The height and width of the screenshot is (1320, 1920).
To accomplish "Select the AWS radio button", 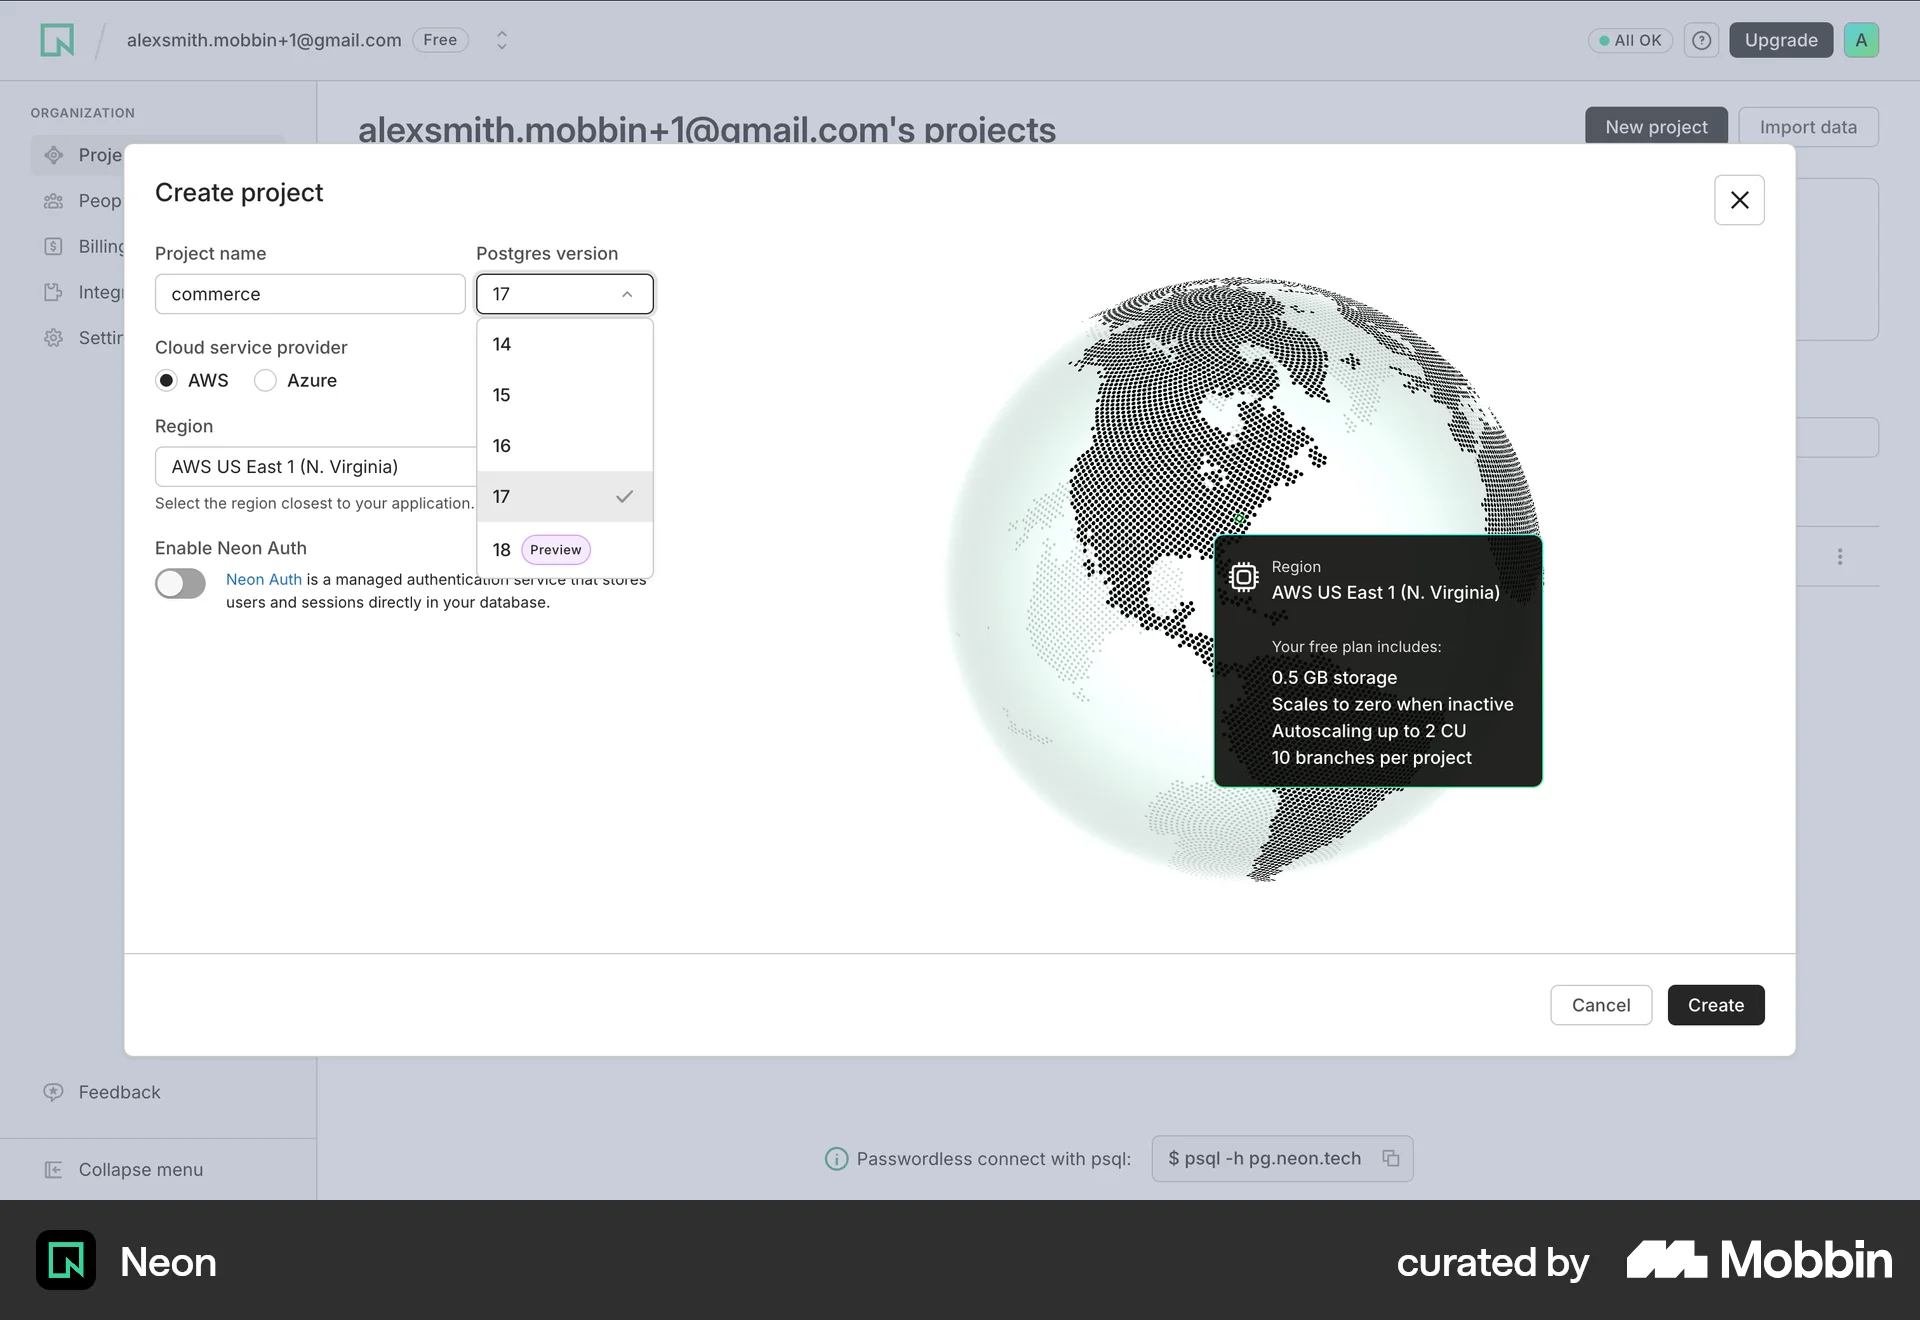I will [x=167, y=381].
